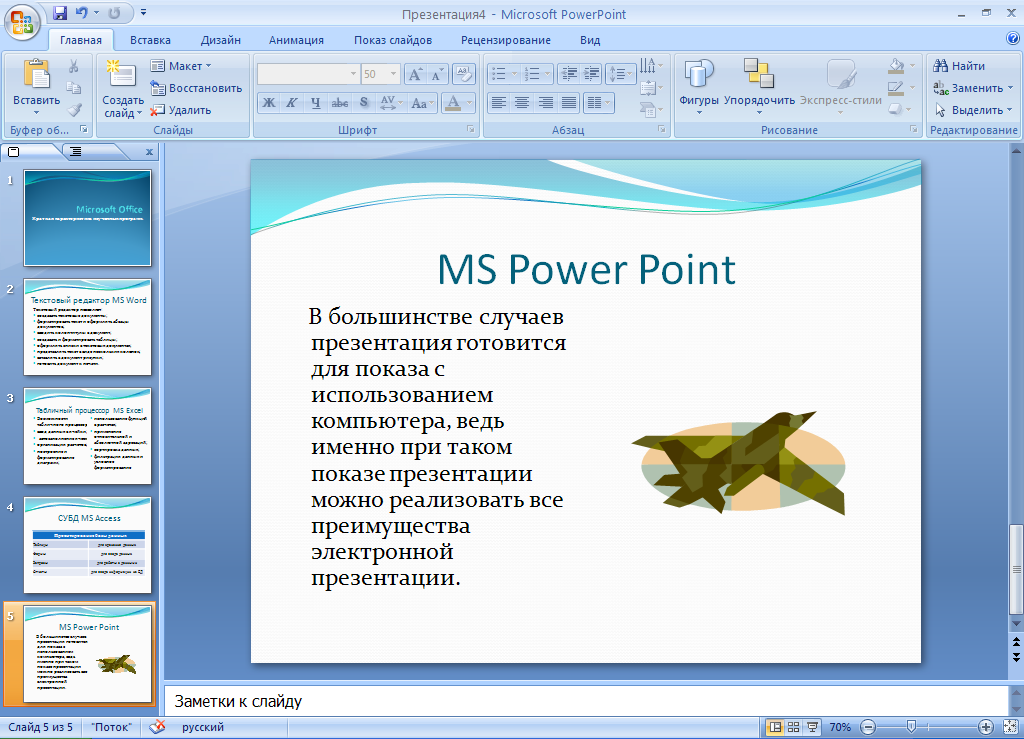
Task: Apply a bulleted list
Action: [x=498, y=74]
